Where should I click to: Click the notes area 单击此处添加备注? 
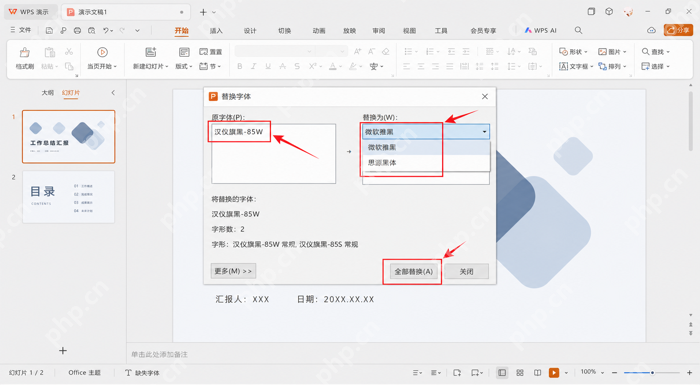(x=159, y=354)
